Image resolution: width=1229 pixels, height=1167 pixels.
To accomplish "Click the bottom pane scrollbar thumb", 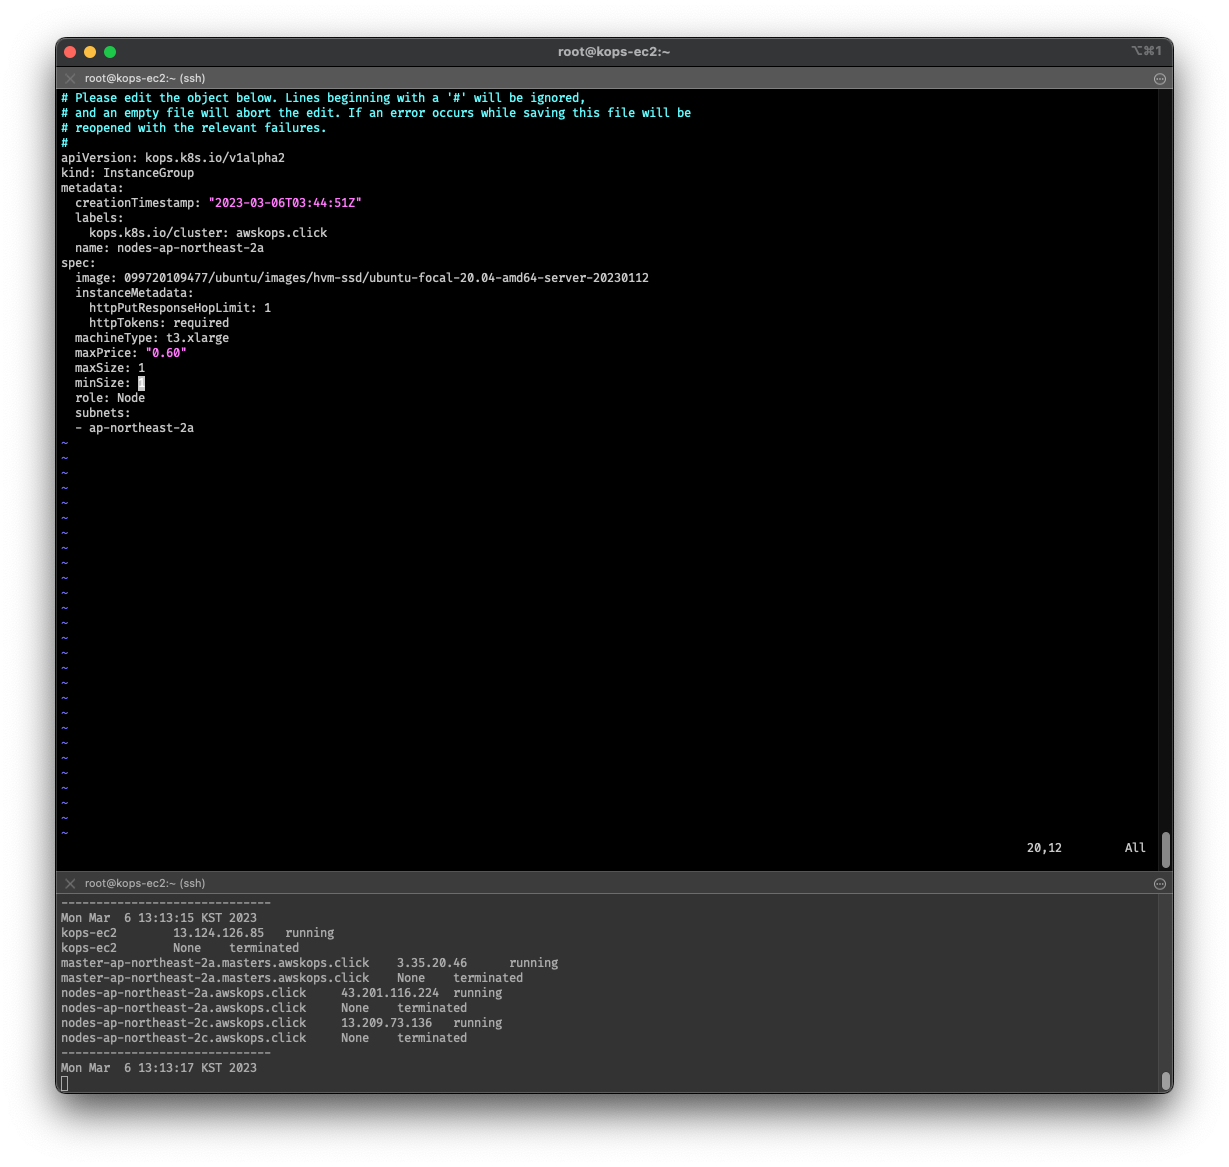I will coord(1166,1081).
